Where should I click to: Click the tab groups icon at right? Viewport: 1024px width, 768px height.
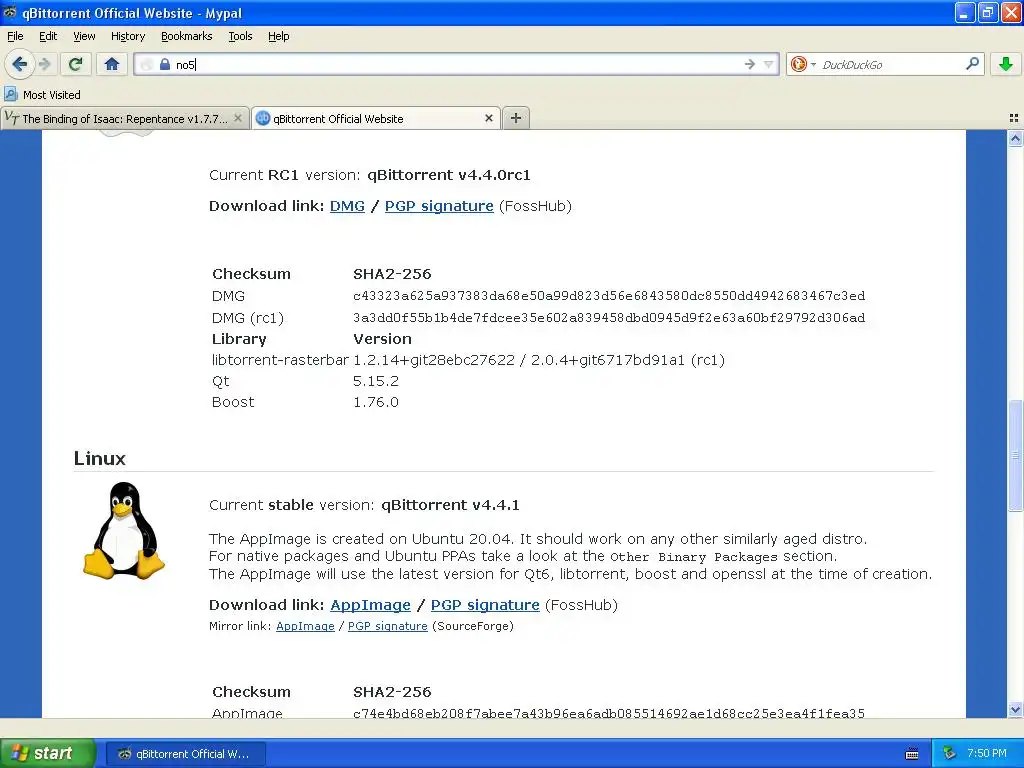click(x=1014, y=118)
